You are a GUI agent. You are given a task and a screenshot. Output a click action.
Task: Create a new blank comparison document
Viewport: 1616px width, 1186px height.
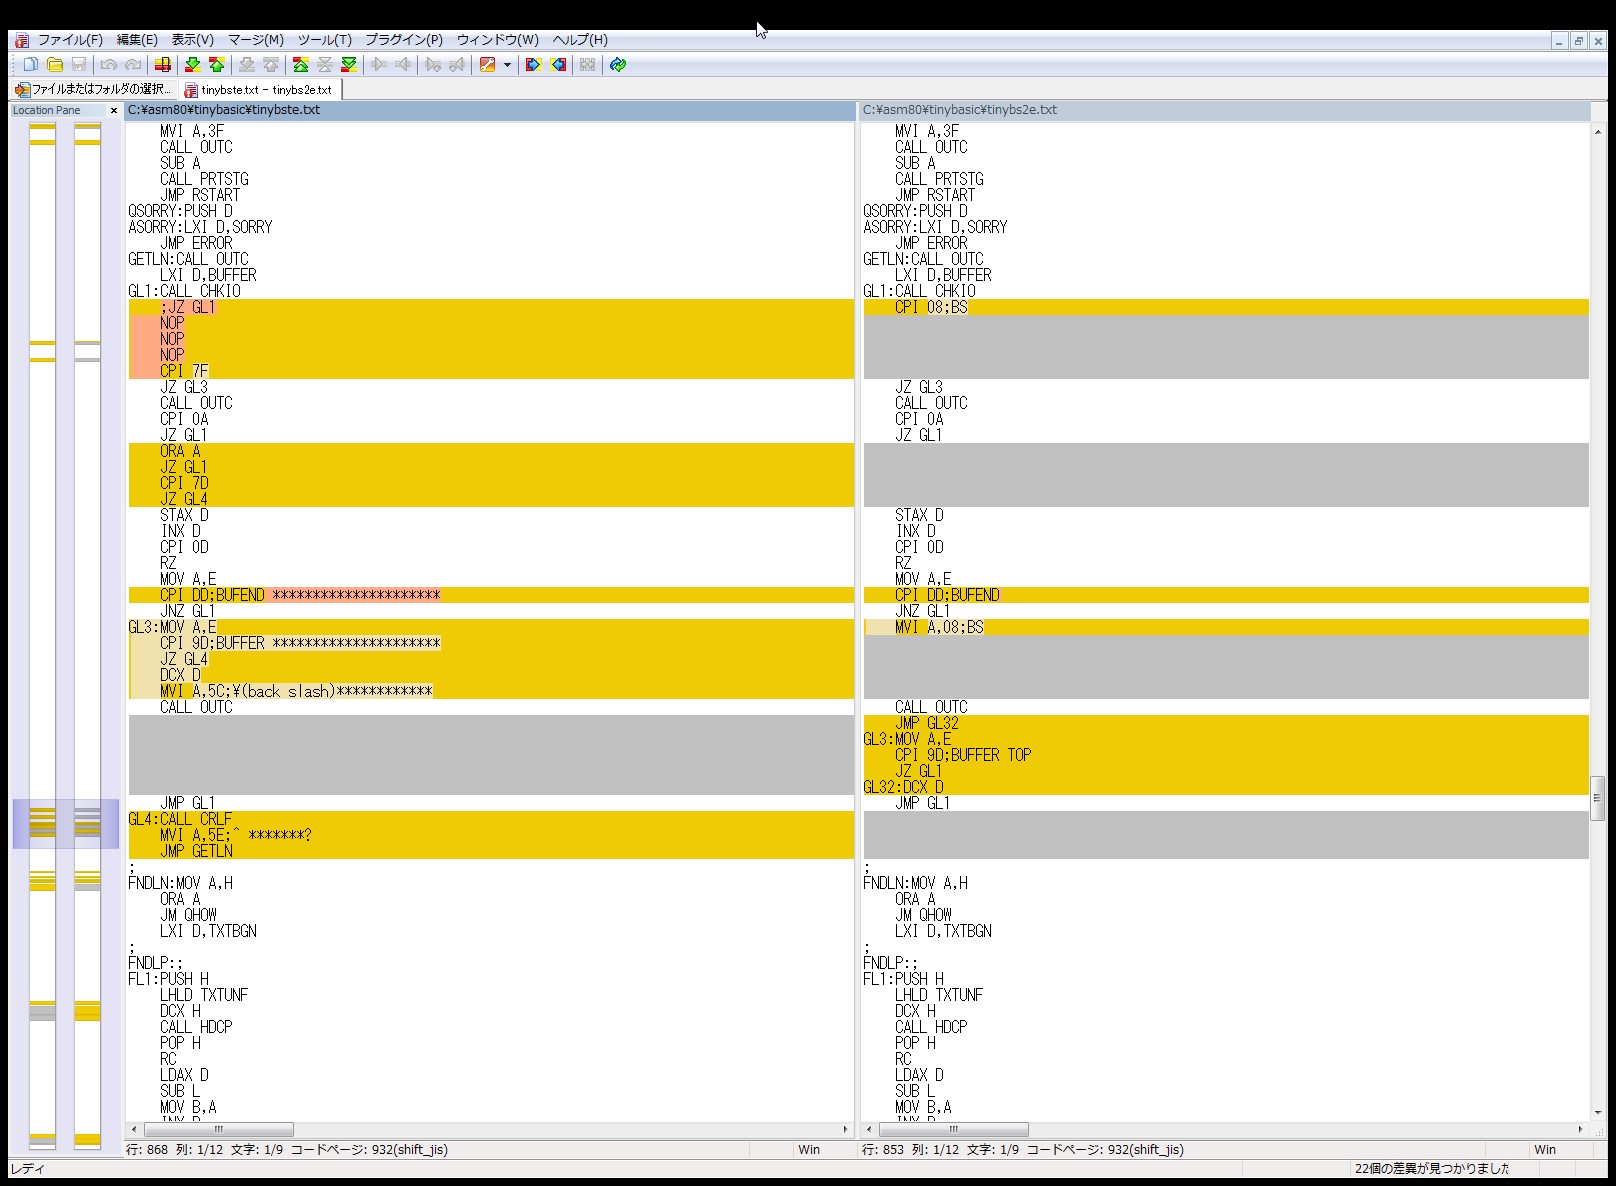click(31, 65)
